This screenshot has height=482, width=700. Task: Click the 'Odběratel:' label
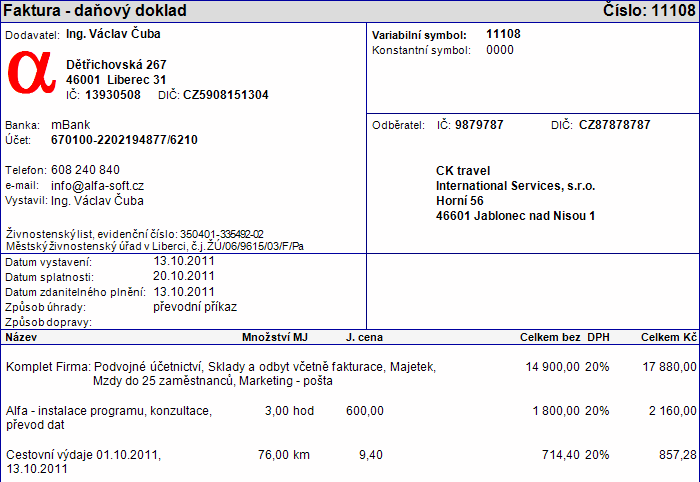tap(398, 125)
